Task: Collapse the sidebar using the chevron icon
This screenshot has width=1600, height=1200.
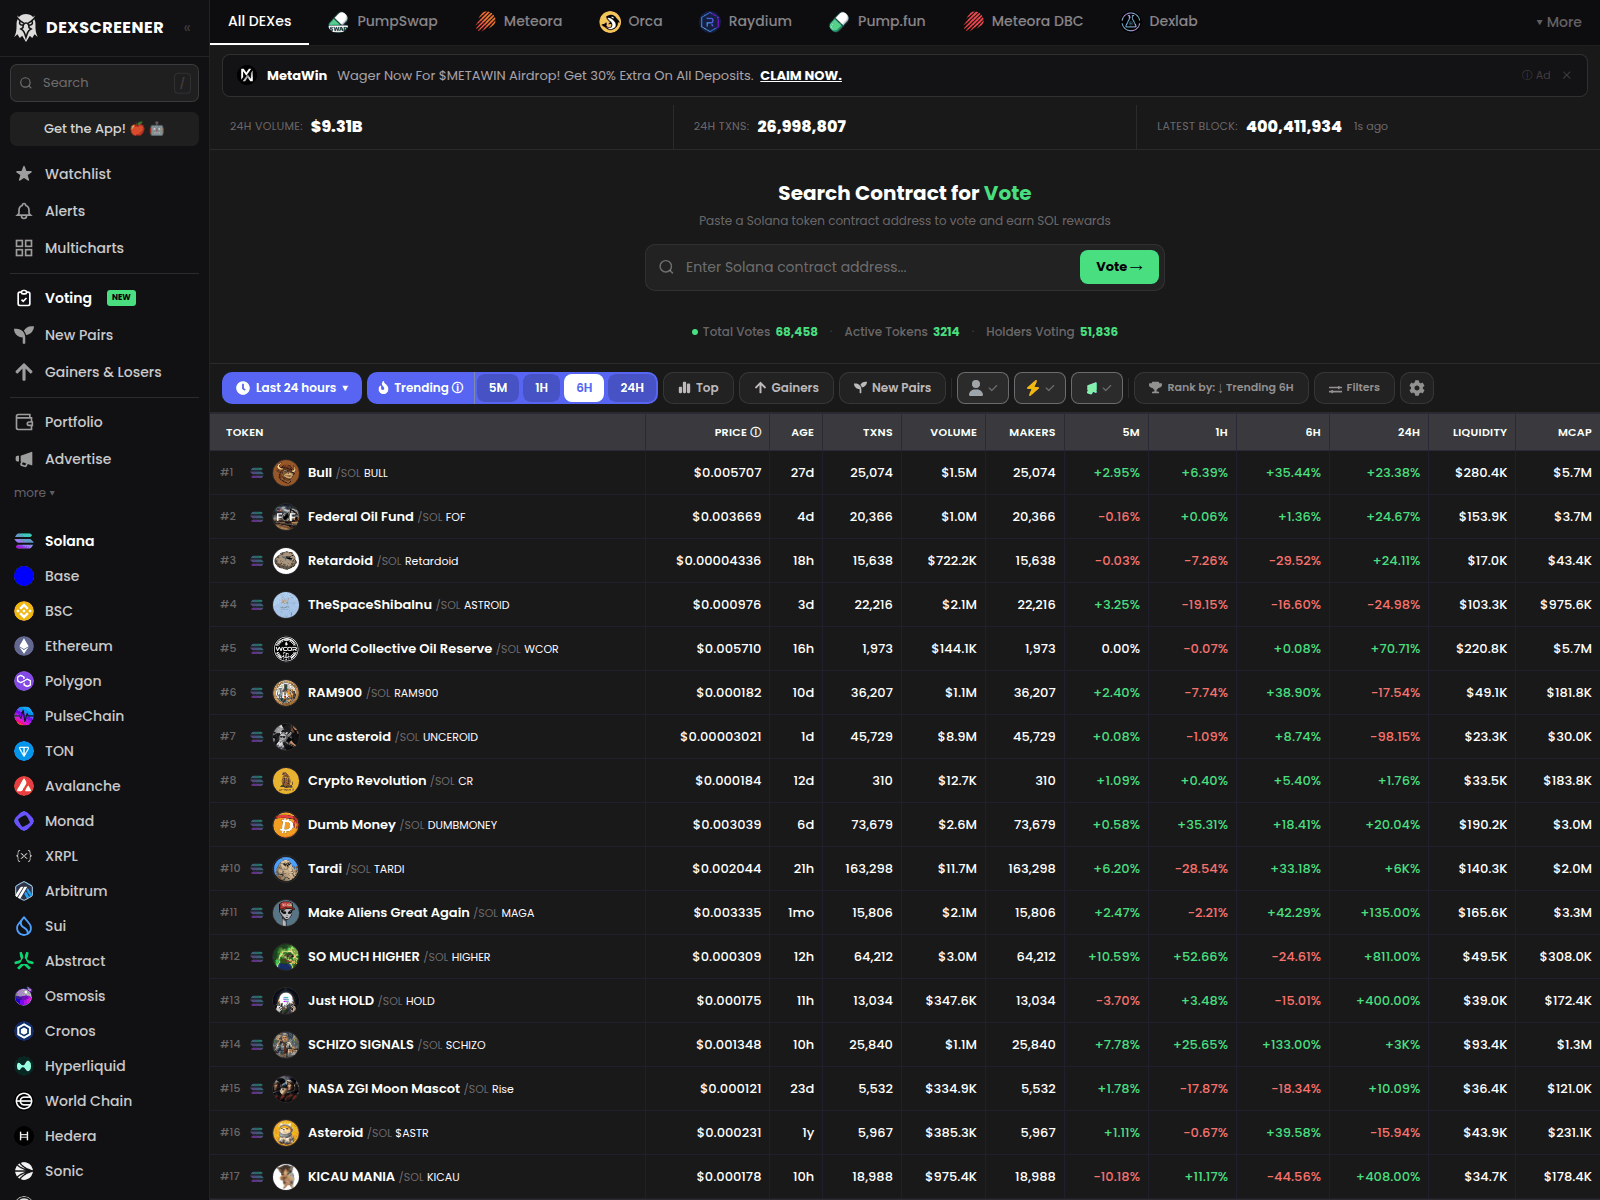Action: tap(187, 28)
